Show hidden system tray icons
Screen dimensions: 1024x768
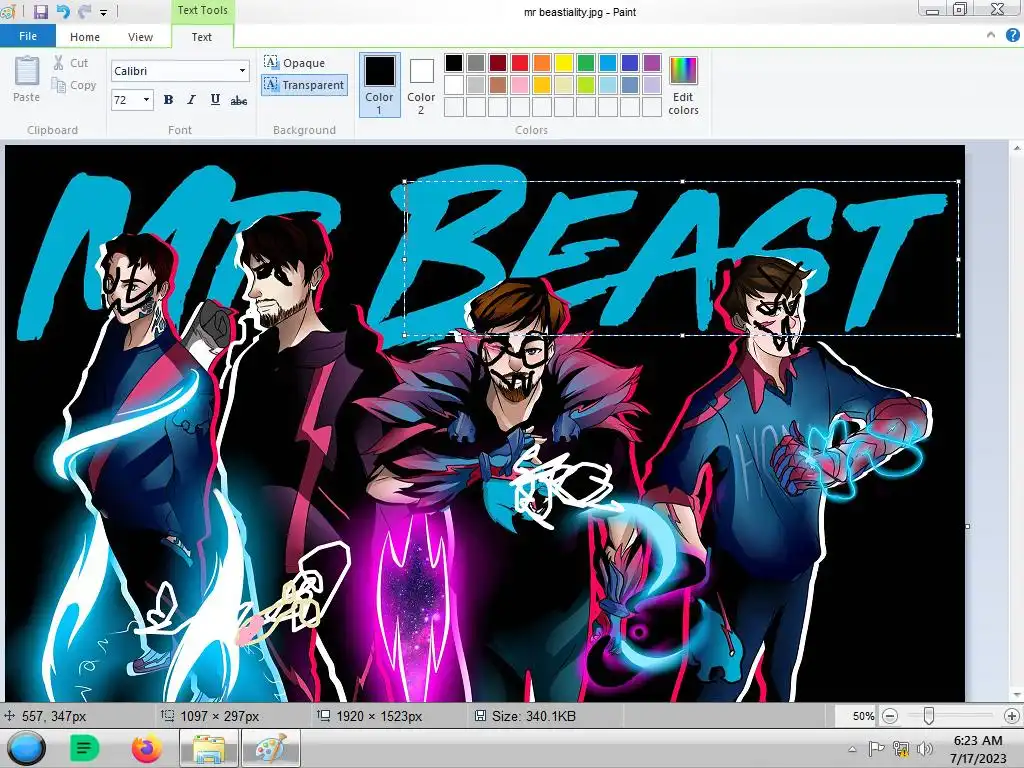pos(852,748)
